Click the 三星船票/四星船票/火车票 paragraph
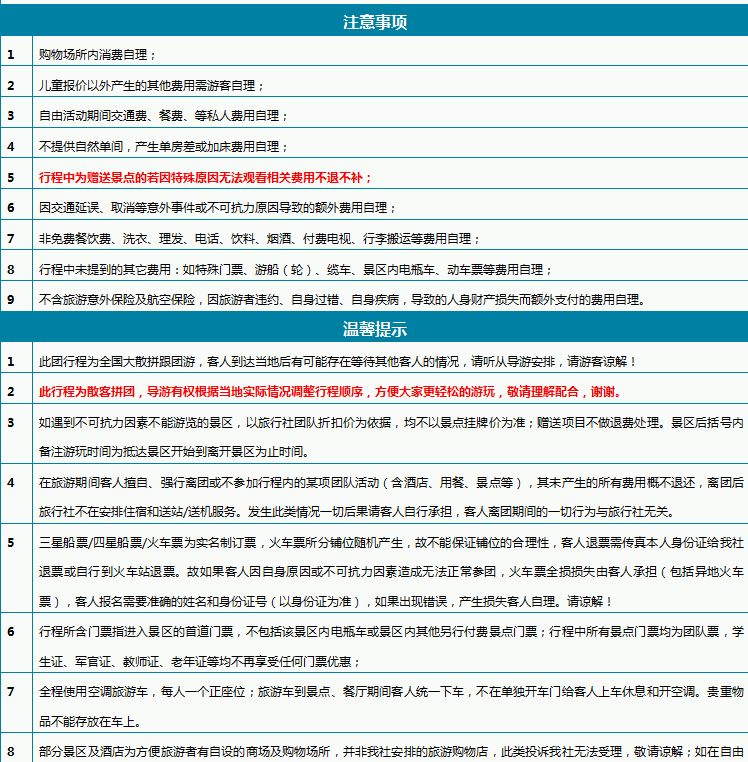The height and width of the screenshot is (762, 748). [390, 571]
